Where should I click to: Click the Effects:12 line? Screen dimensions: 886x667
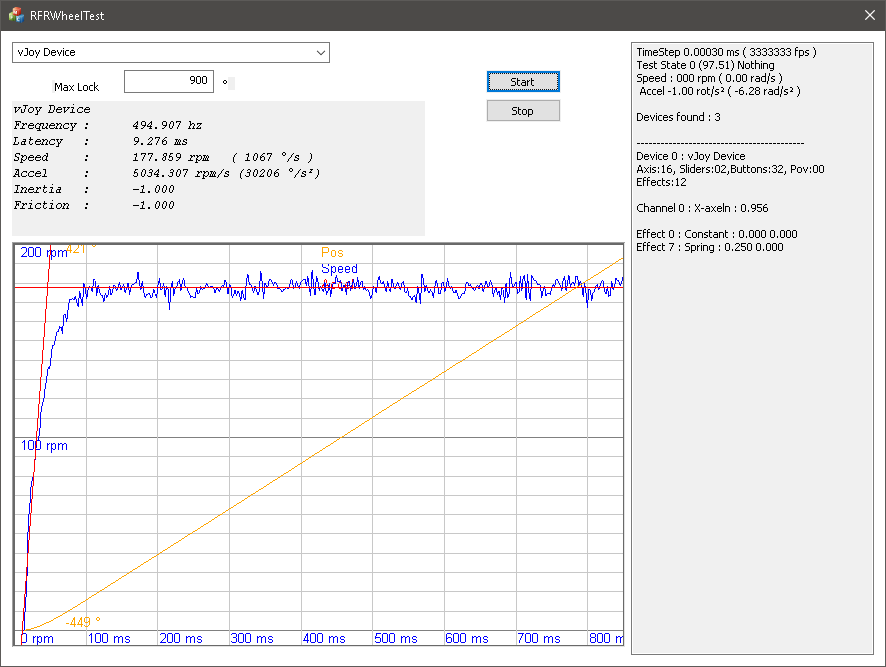coord(661,182)
